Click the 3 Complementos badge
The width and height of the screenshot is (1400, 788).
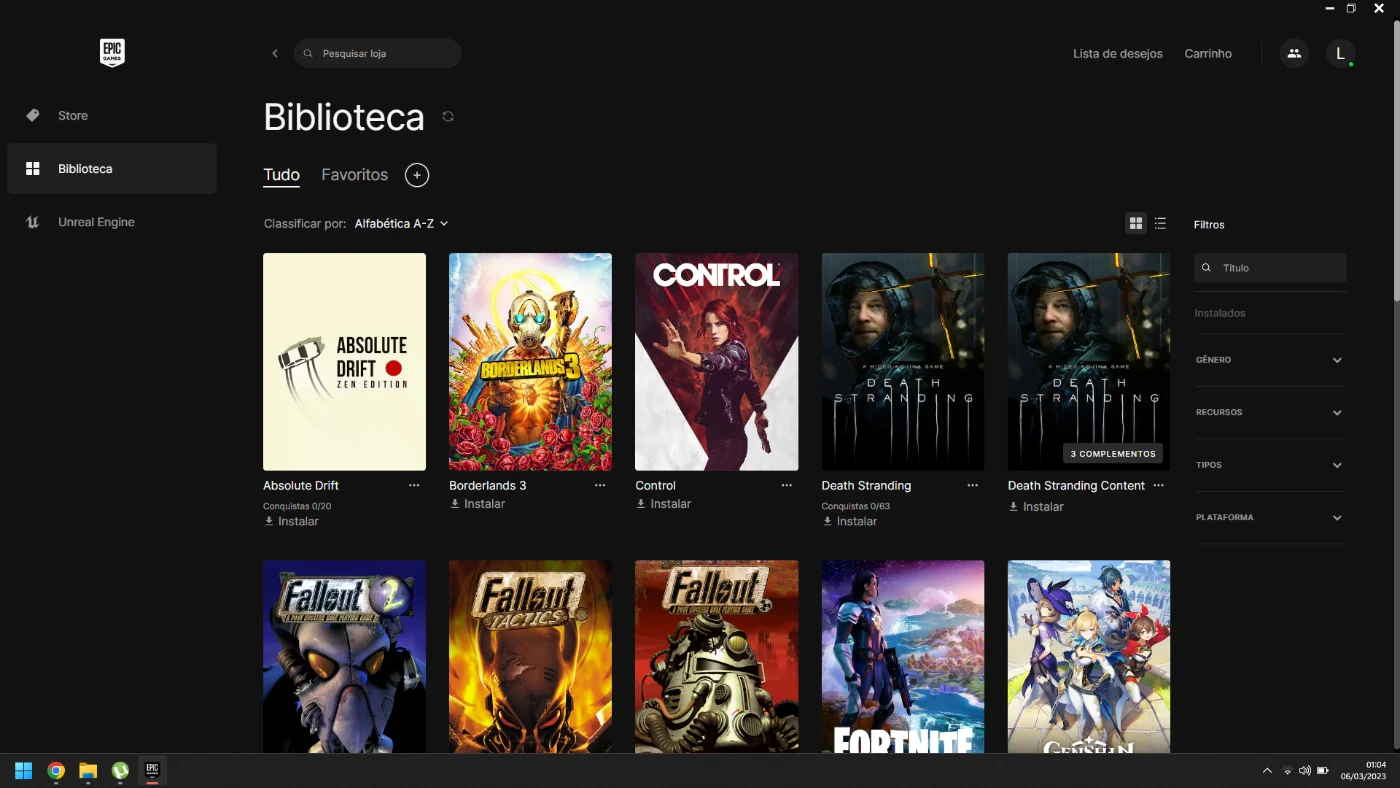1113,454
